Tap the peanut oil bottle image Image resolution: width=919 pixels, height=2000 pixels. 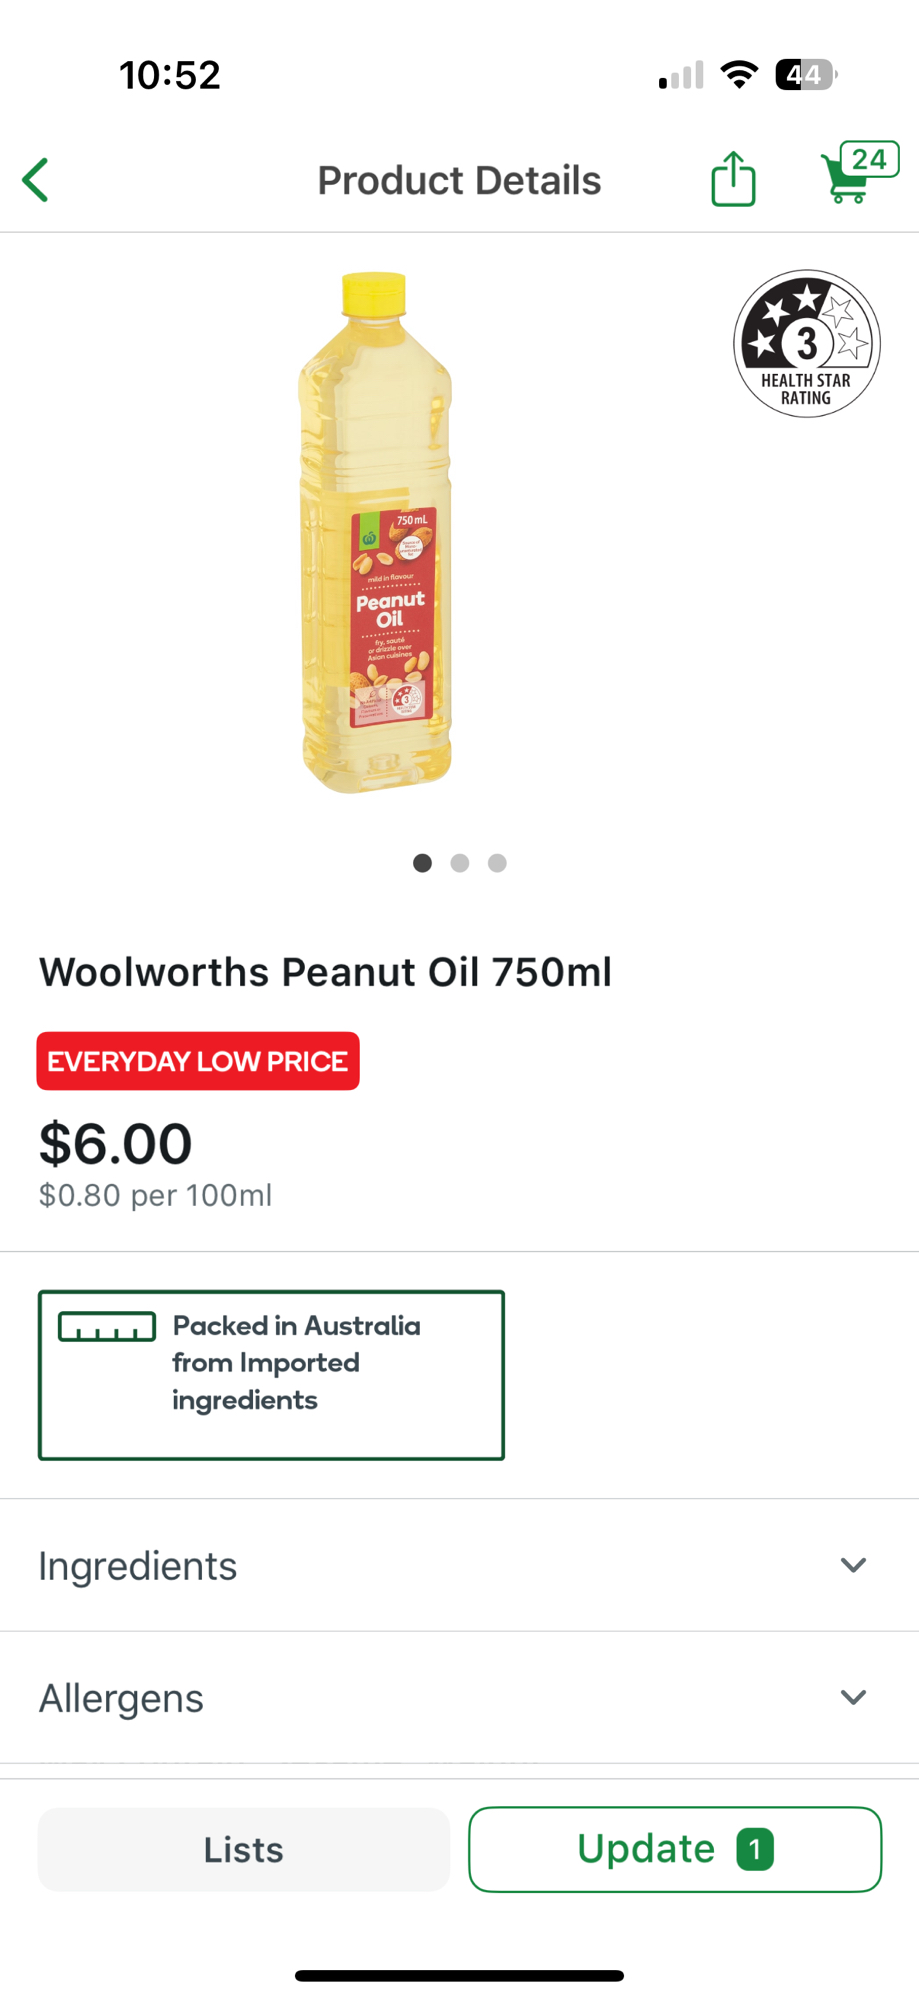(377, 533)
